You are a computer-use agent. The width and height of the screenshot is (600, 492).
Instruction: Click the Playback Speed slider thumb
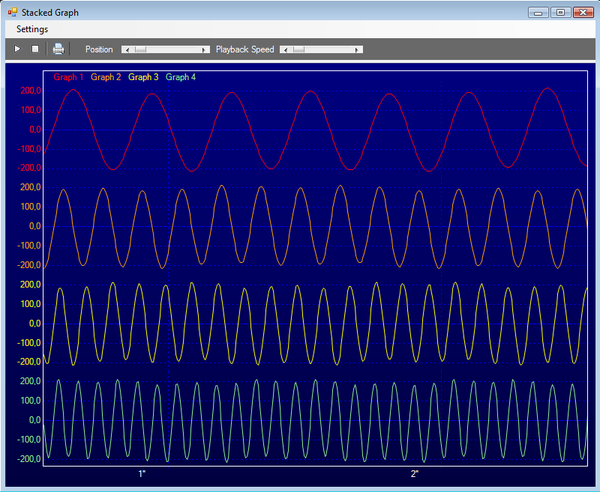[298, 49]
